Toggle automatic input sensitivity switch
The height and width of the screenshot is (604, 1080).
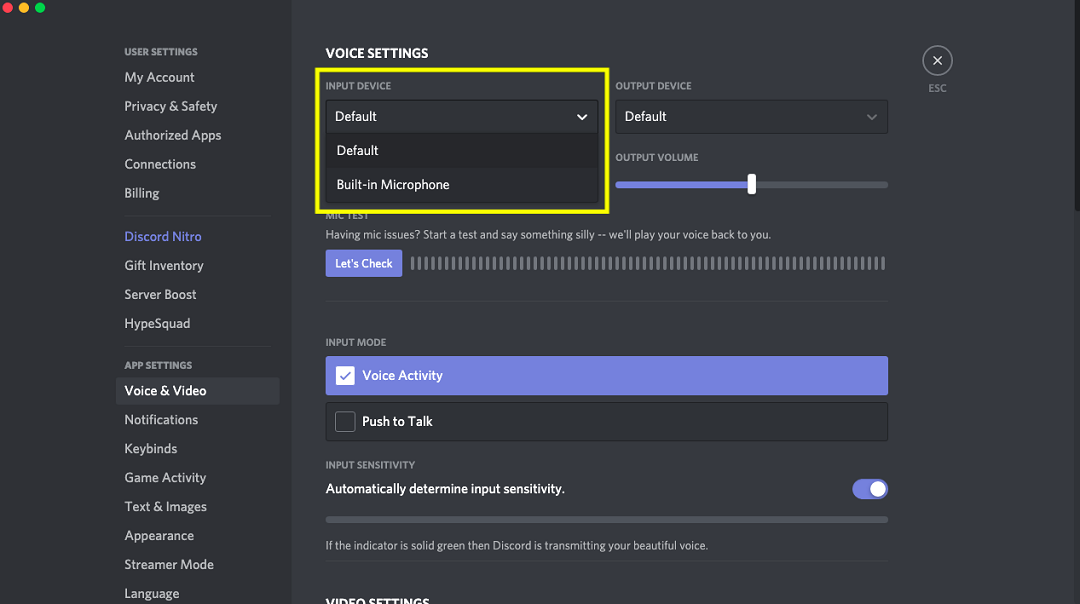pos(869,489)
